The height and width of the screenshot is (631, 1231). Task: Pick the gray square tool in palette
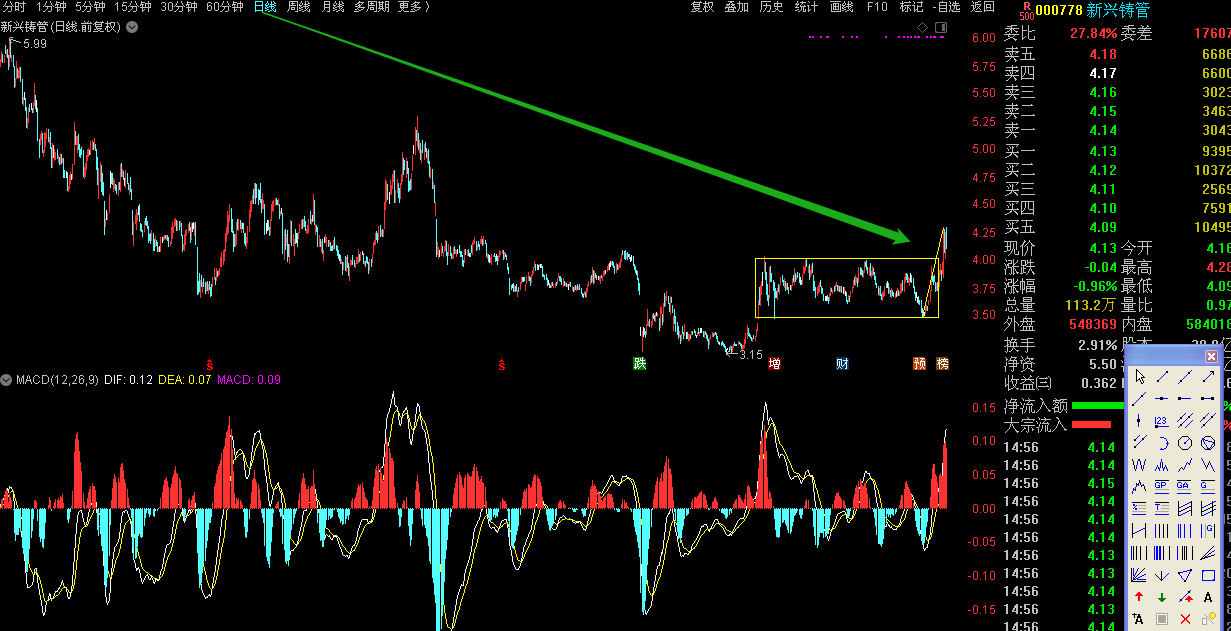[1162, 618]
